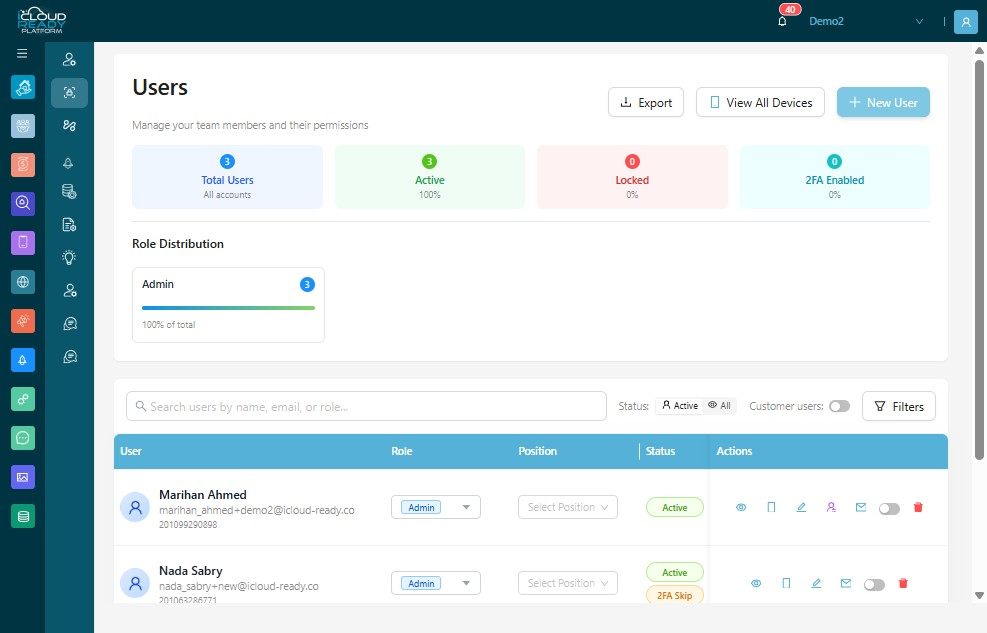The width and height of the screenshot is (987, 633).
Task: Open Marihan Ahmed's Admin role dropdown
Action: click(436, 507)
